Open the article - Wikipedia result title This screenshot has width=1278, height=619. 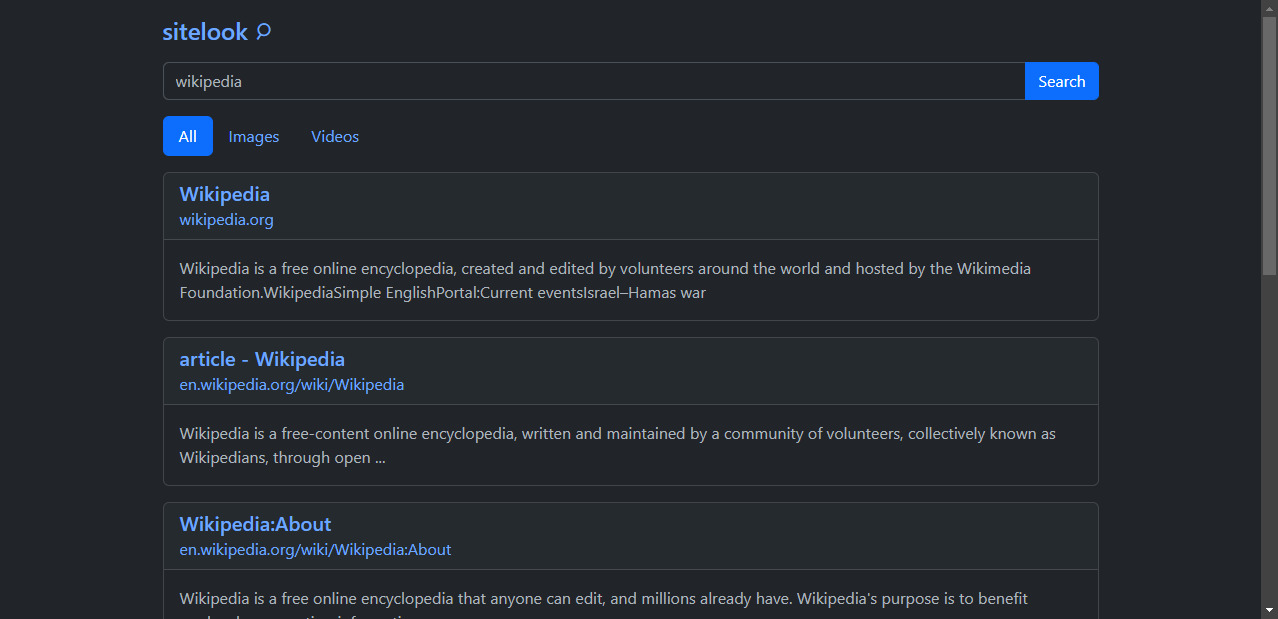[x=262, y=359]
